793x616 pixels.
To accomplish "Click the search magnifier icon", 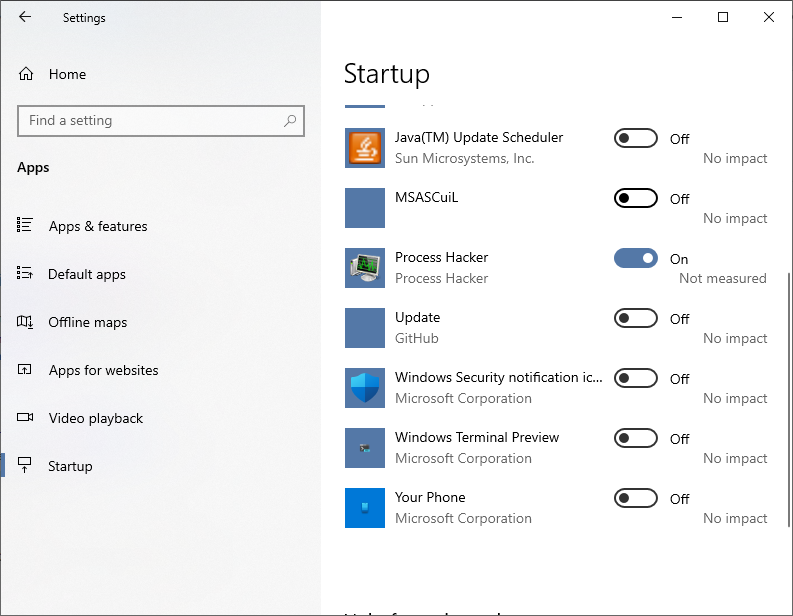I will 290,121.
